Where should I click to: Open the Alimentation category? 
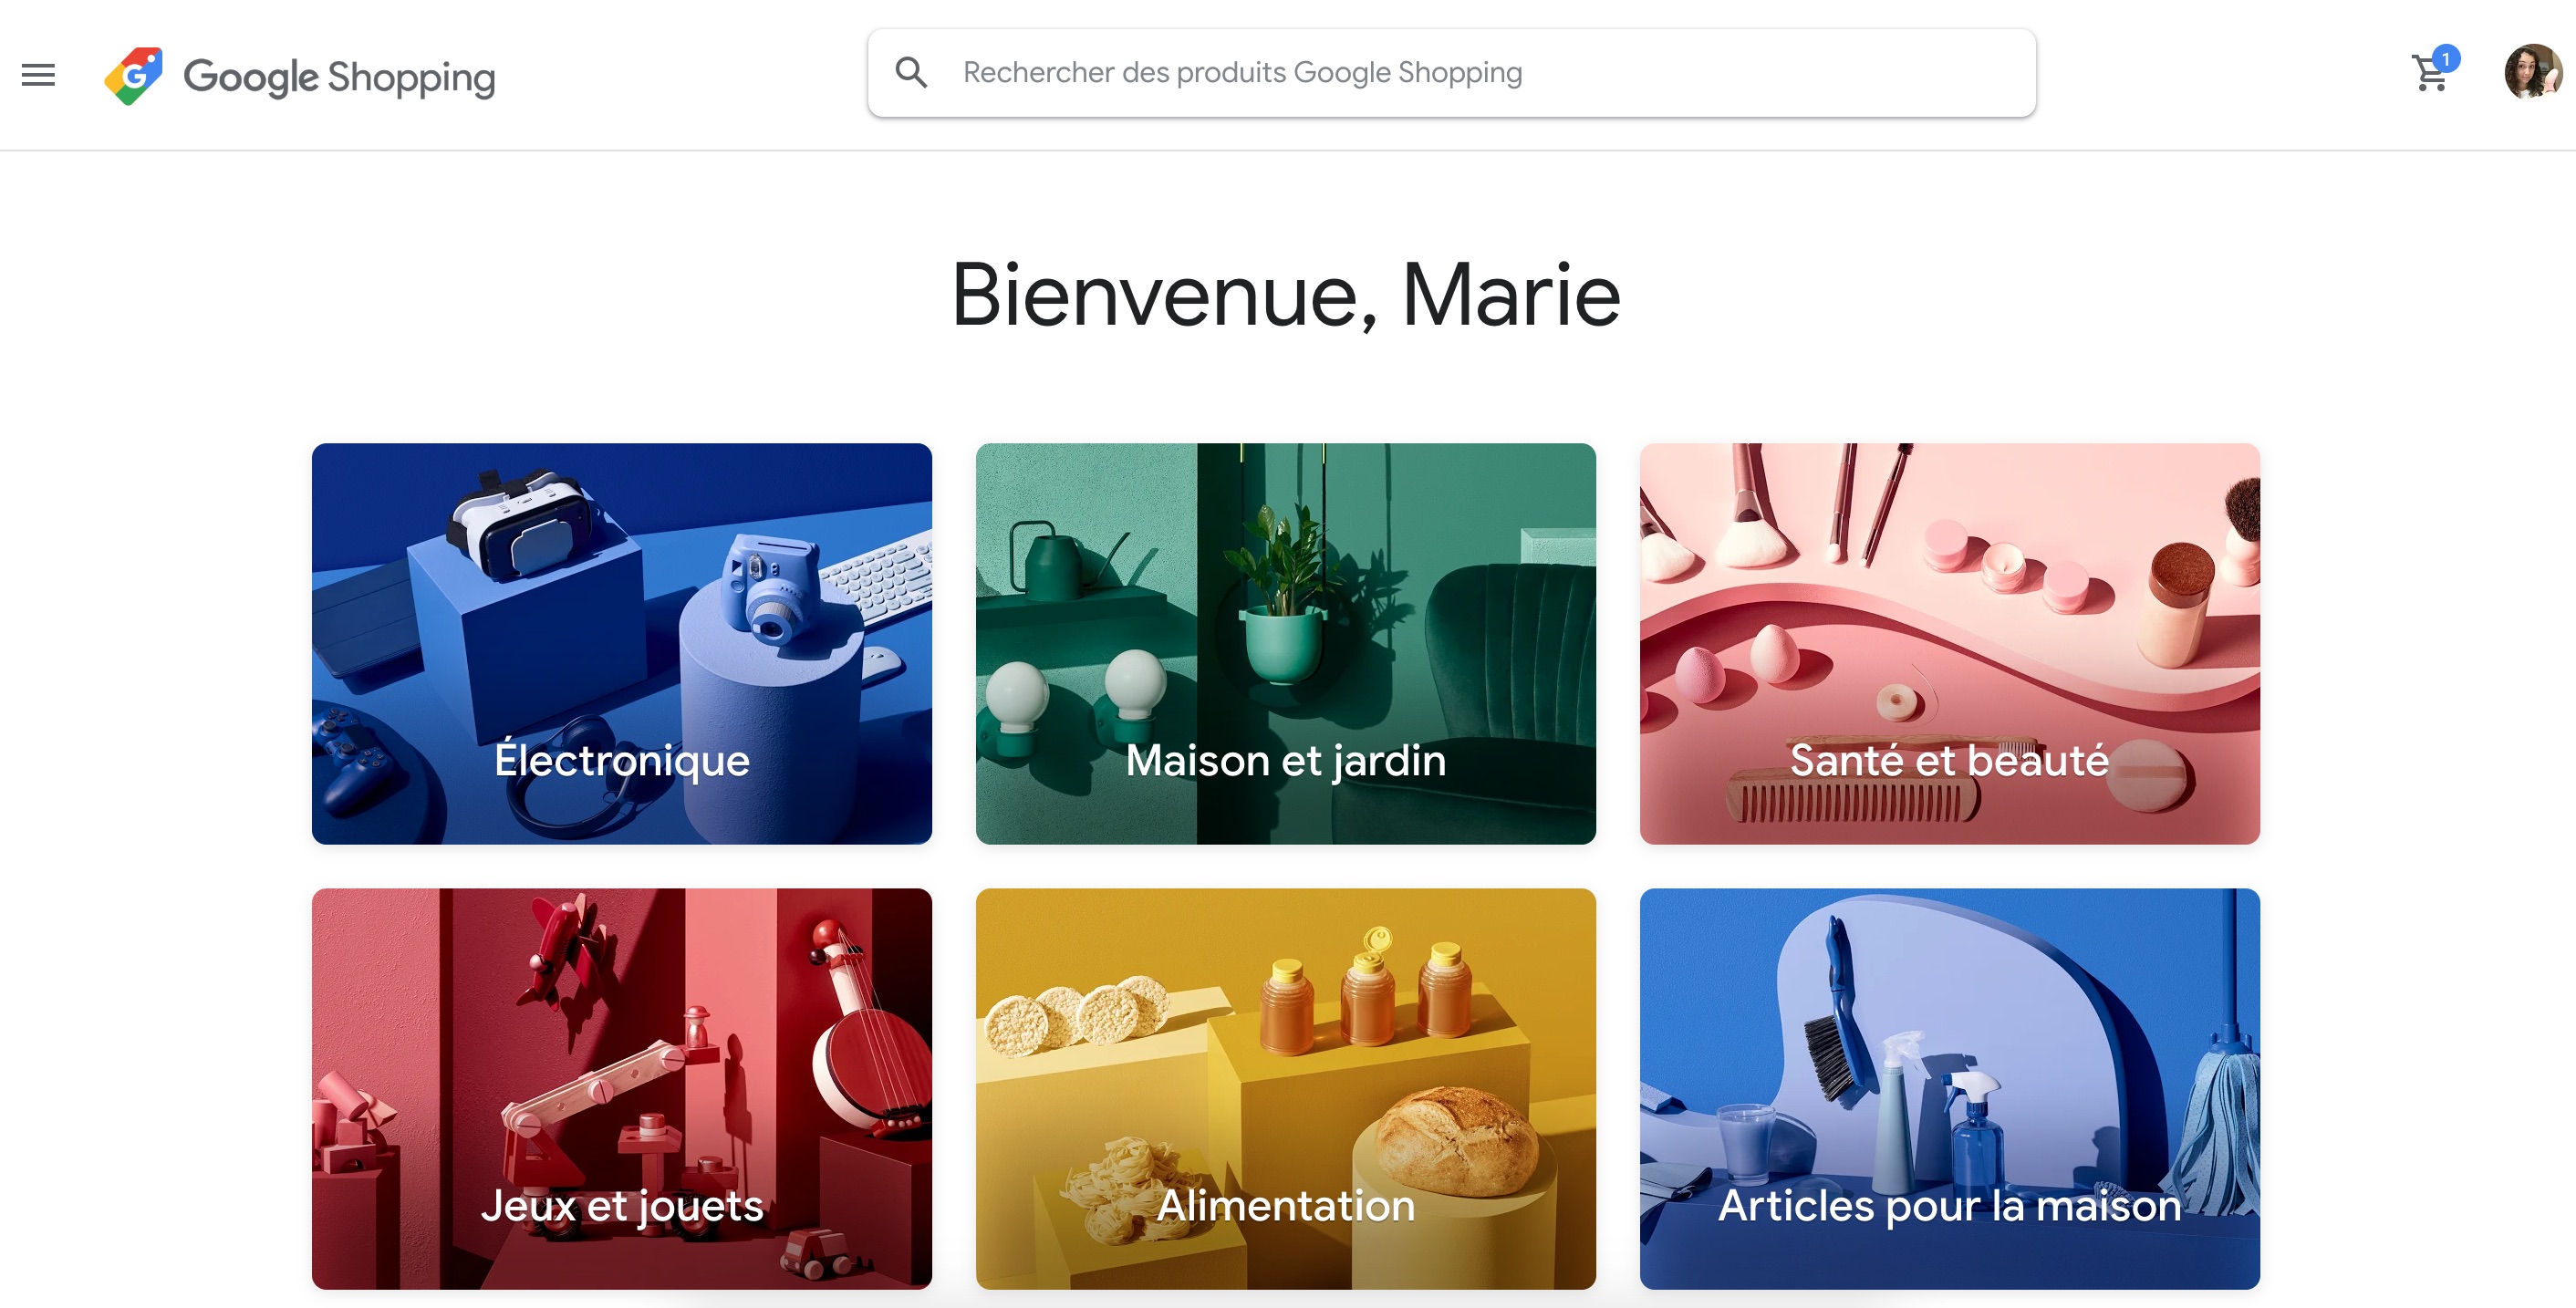click(x=1285, y=1088)
